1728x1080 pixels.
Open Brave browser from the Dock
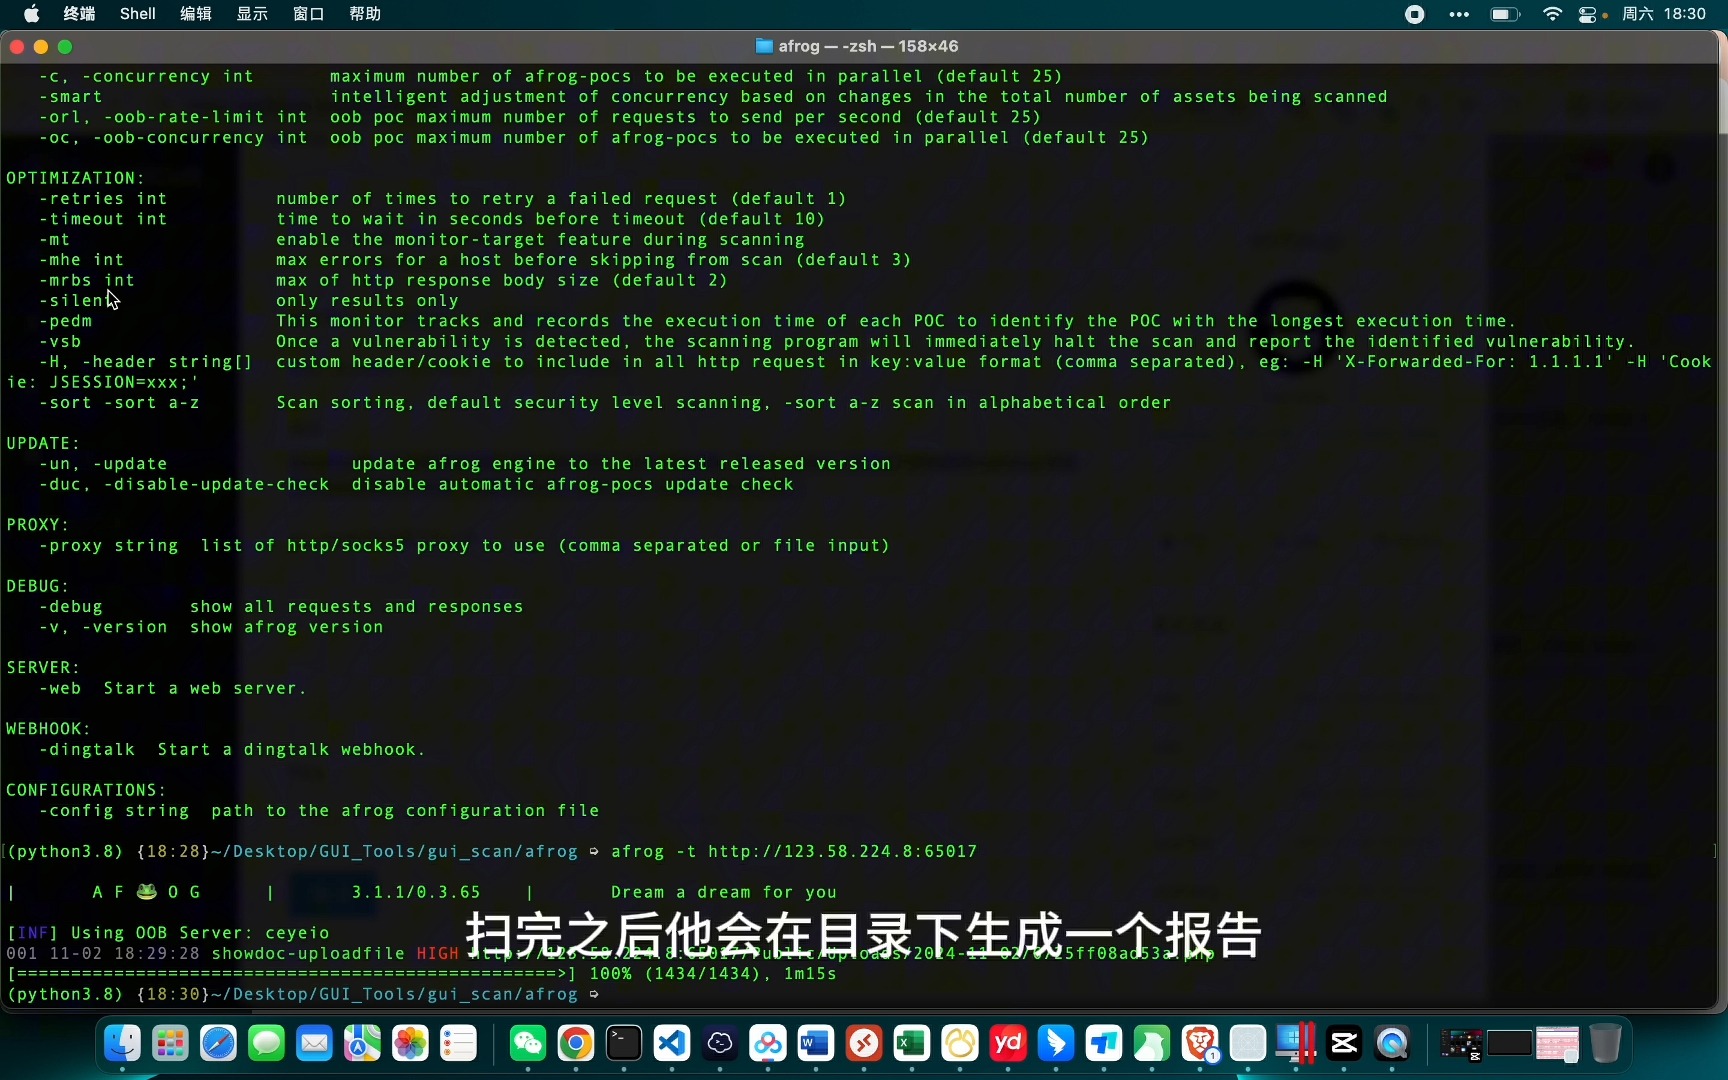[1200, 1044]
